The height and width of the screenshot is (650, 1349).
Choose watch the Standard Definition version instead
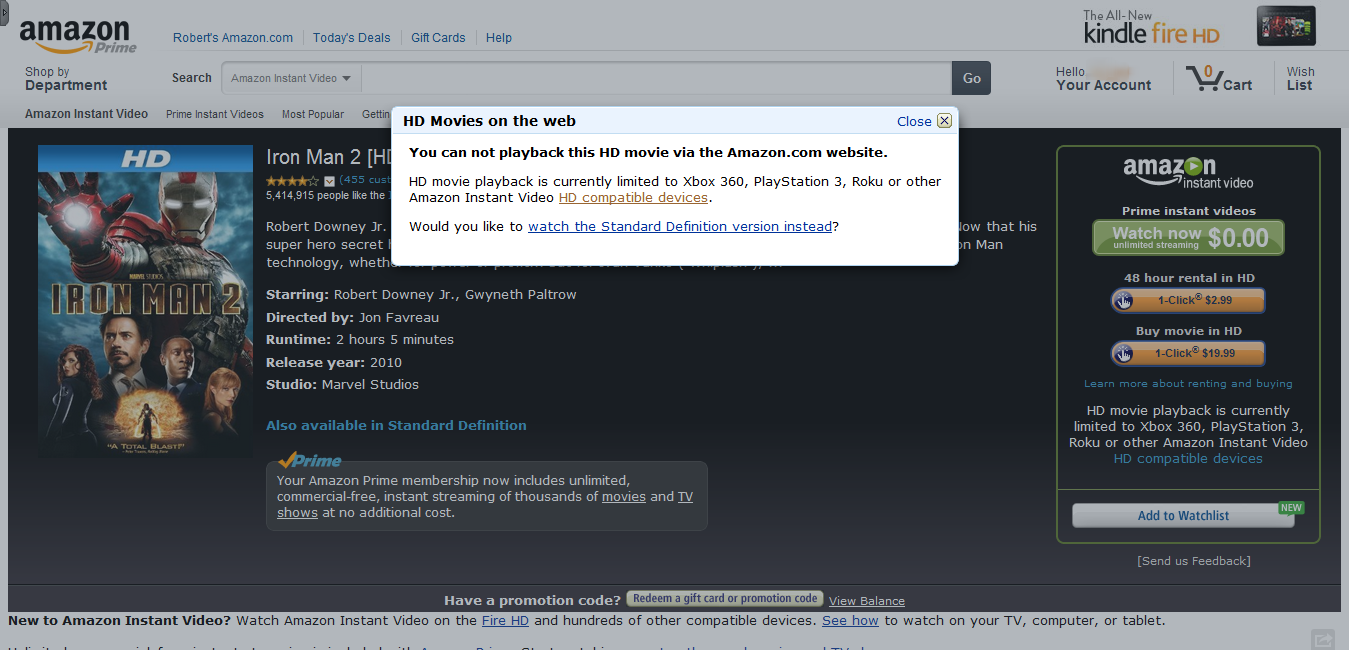[x=680, y=227]
